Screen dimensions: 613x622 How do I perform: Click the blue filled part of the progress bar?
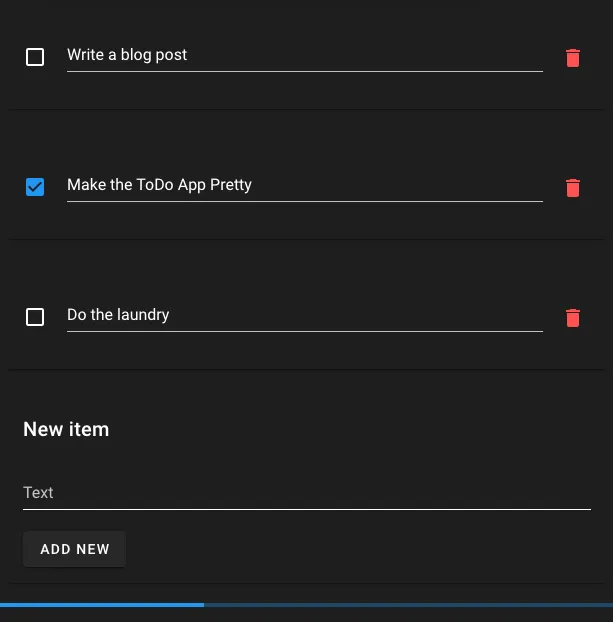tap(100, 605)
